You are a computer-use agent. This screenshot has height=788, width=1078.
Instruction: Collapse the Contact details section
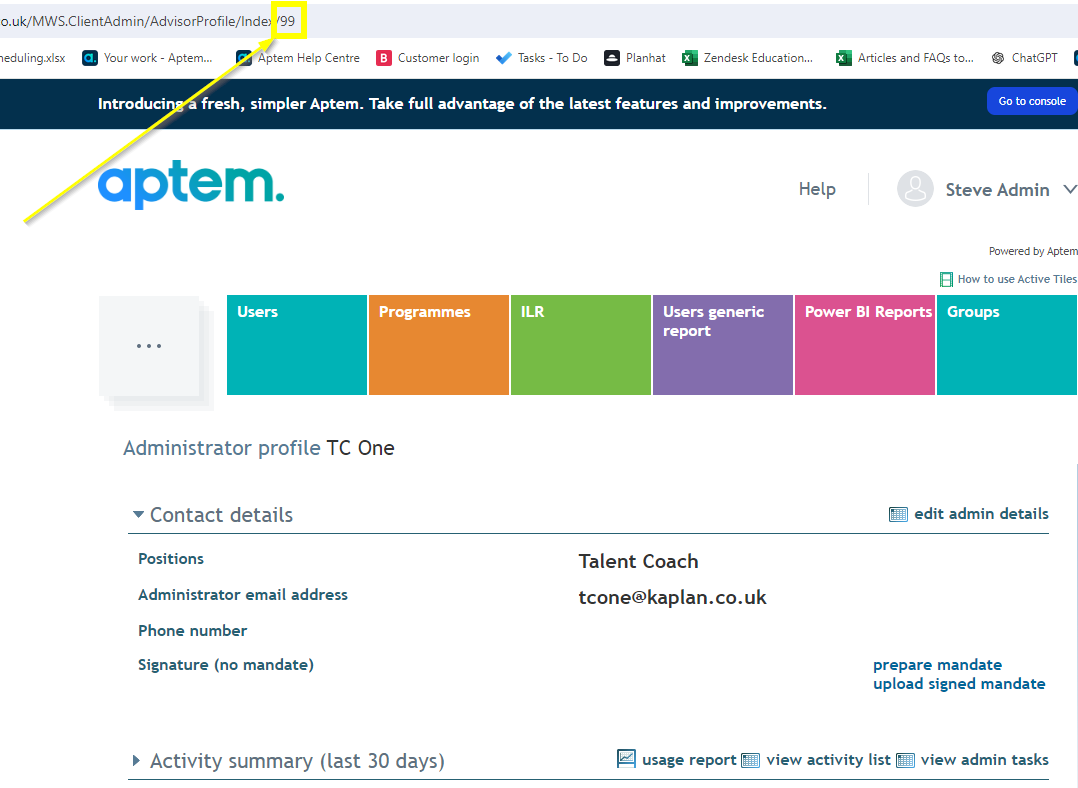coord(138,514)
